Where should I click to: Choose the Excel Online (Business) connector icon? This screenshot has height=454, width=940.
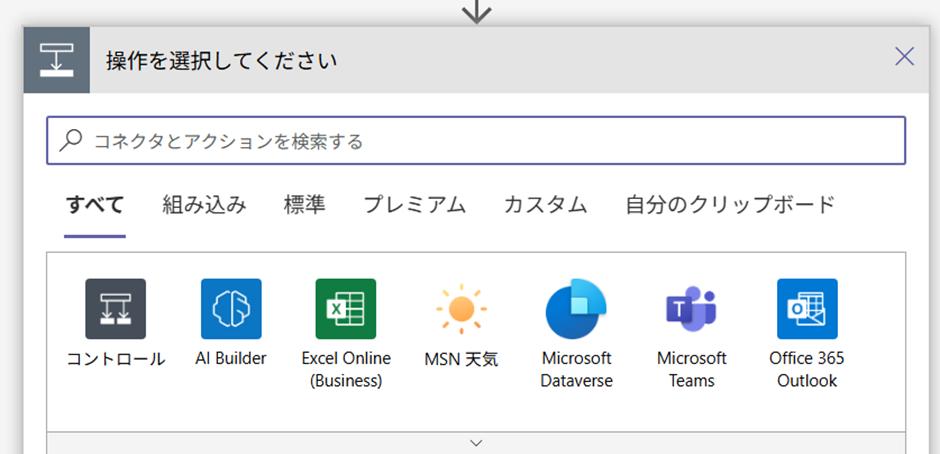(346, 309)
